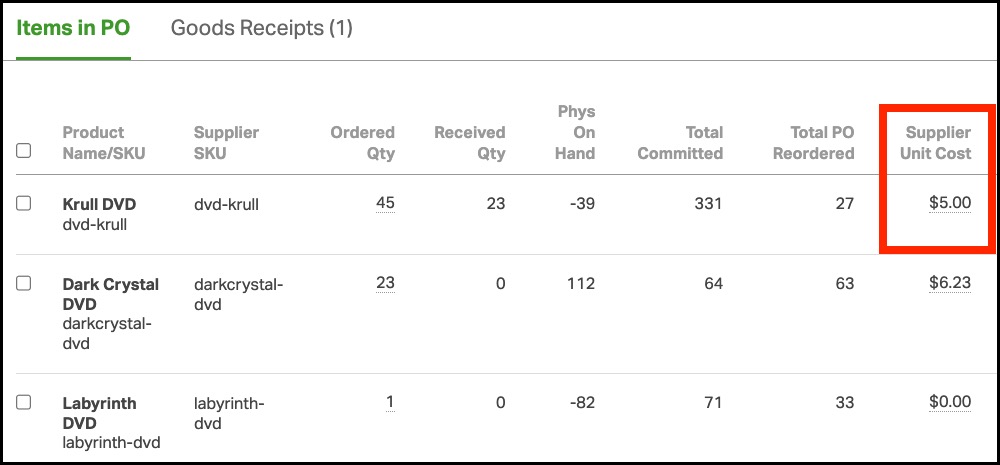Tick the Dark Crystal DVD row checkbox
This screenshot has height=465, width=1000.
click(x=24, y=283)
